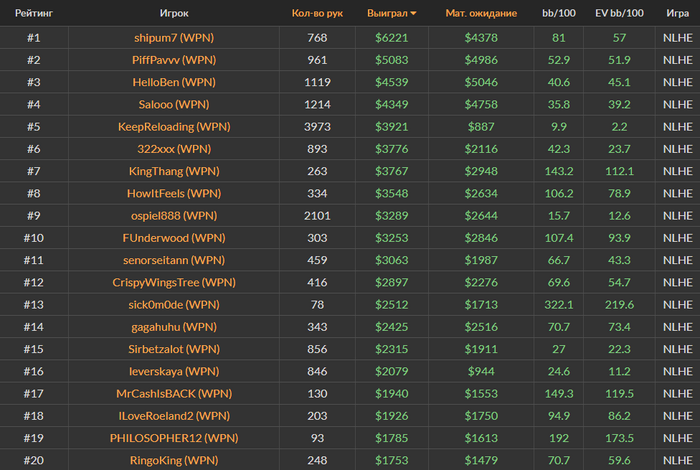700x470 pixels.
Task: Select the $4378 expected value cell
Action: [481, 37]
